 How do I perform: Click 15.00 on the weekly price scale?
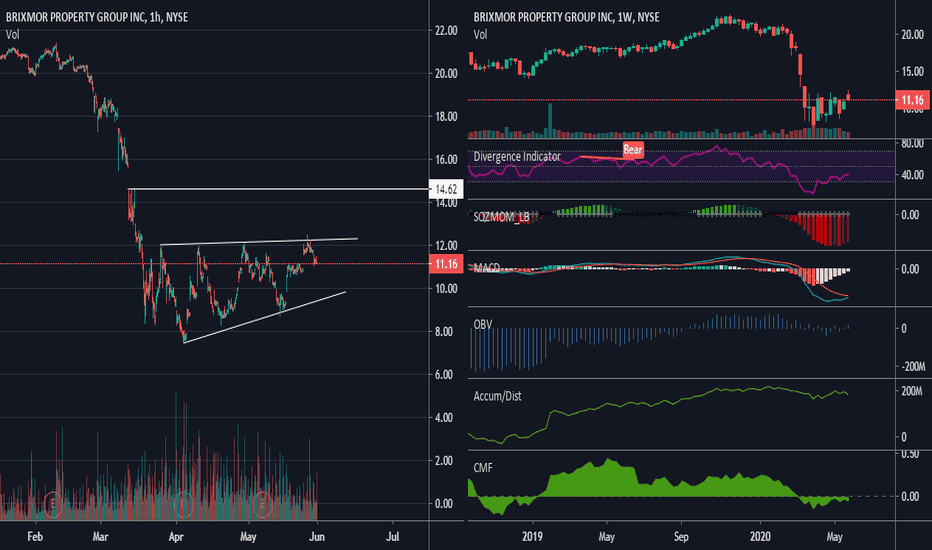coord(912,71)
